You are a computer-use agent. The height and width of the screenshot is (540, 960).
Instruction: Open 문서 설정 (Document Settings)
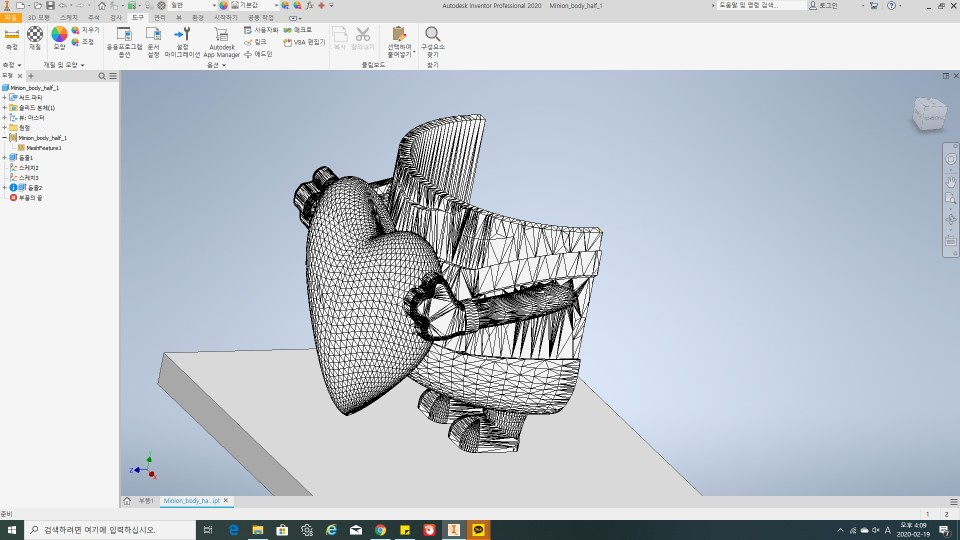point(153,42)
